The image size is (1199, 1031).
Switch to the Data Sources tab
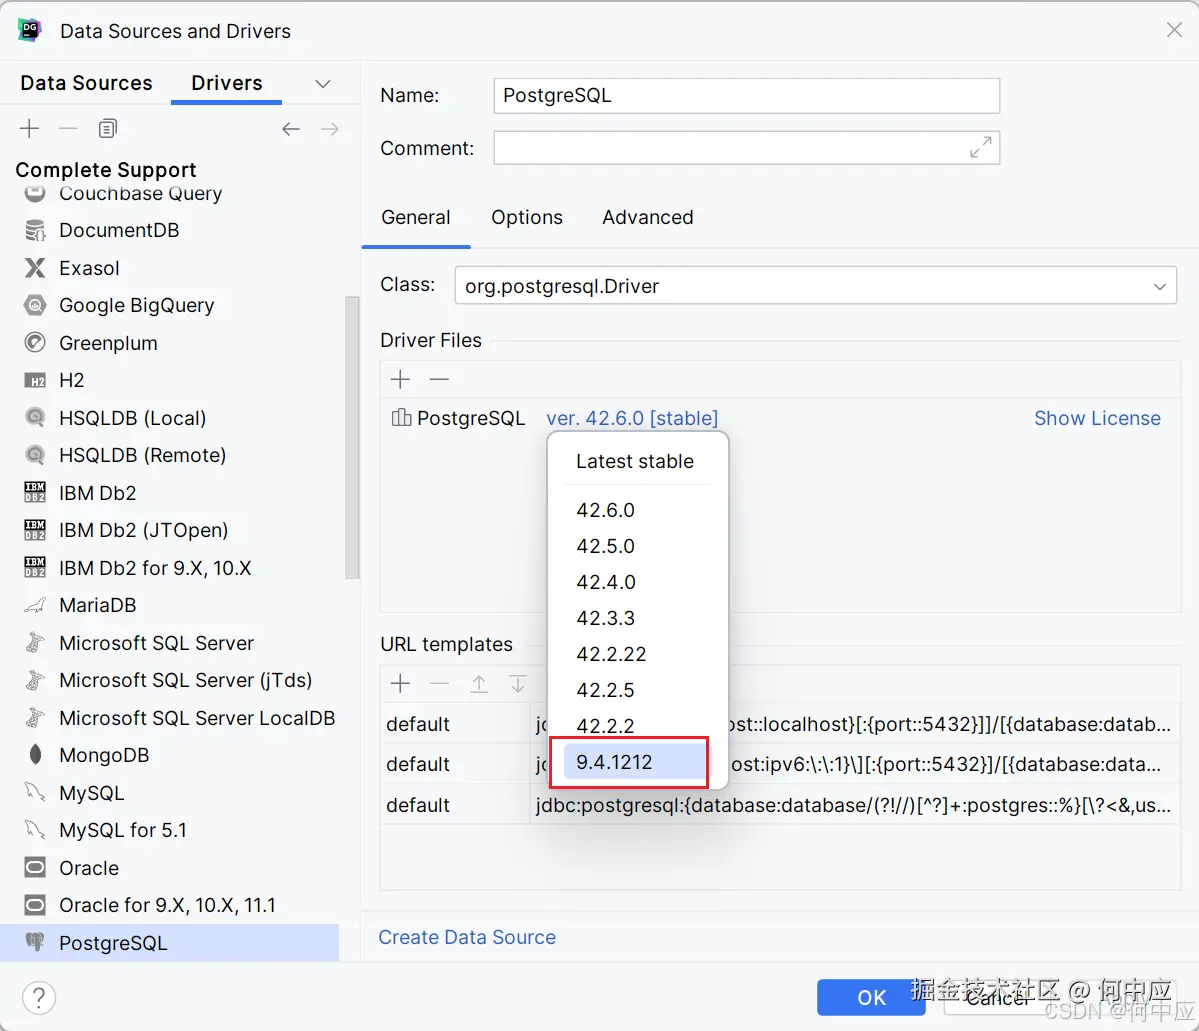pyautogui.click(x=86, y=83)
